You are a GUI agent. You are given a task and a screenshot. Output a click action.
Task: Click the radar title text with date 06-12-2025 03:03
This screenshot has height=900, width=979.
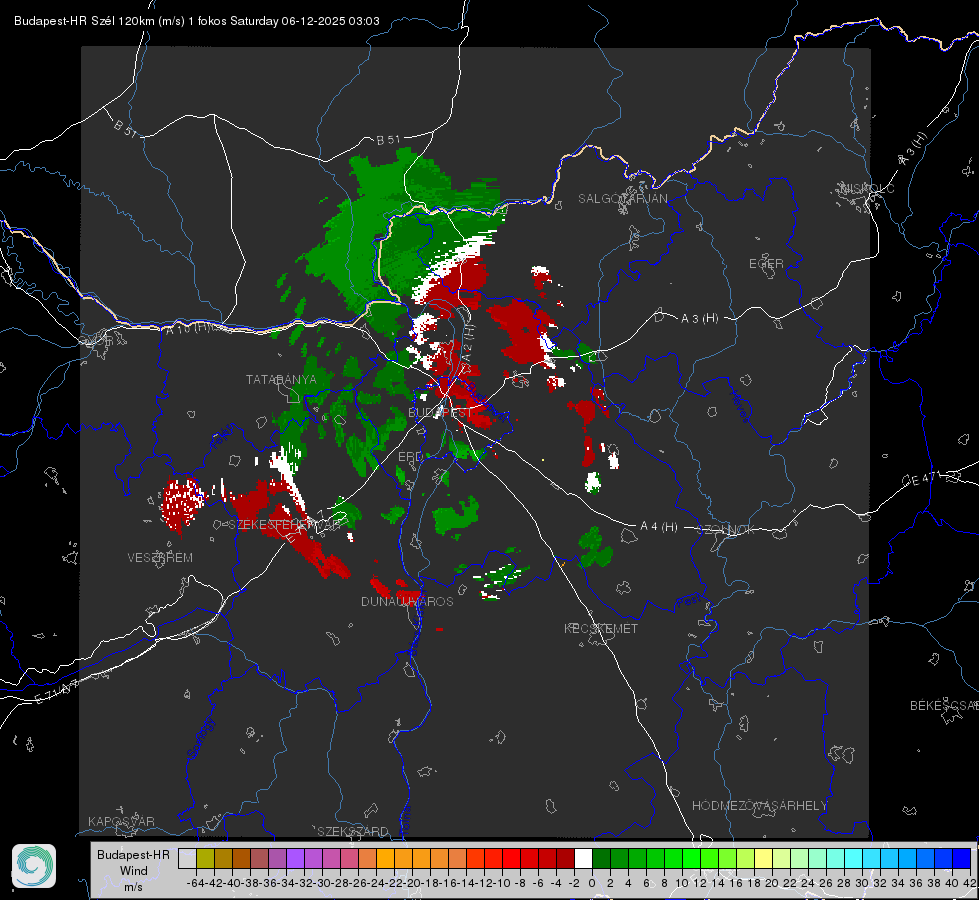coord(197,21)
